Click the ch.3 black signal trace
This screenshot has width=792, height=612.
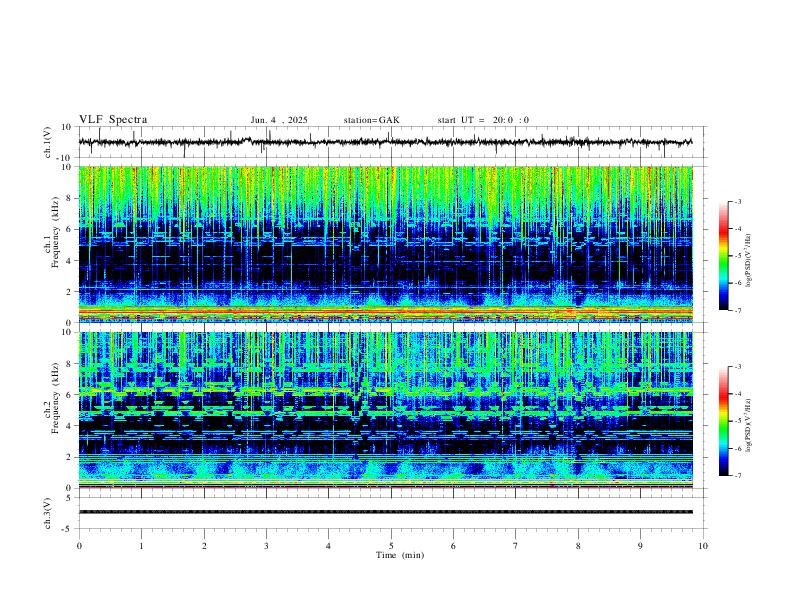coord(385,512)
